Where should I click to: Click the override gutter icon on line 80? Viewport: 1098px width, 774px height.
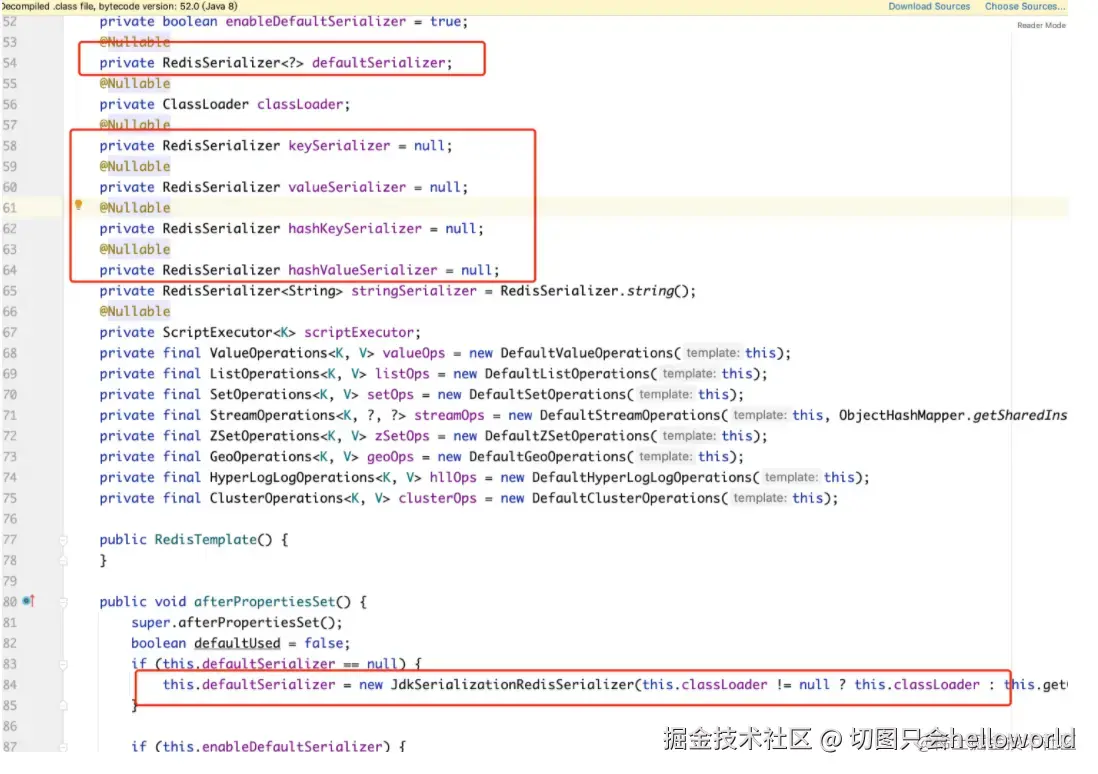(x=29, y=601)
